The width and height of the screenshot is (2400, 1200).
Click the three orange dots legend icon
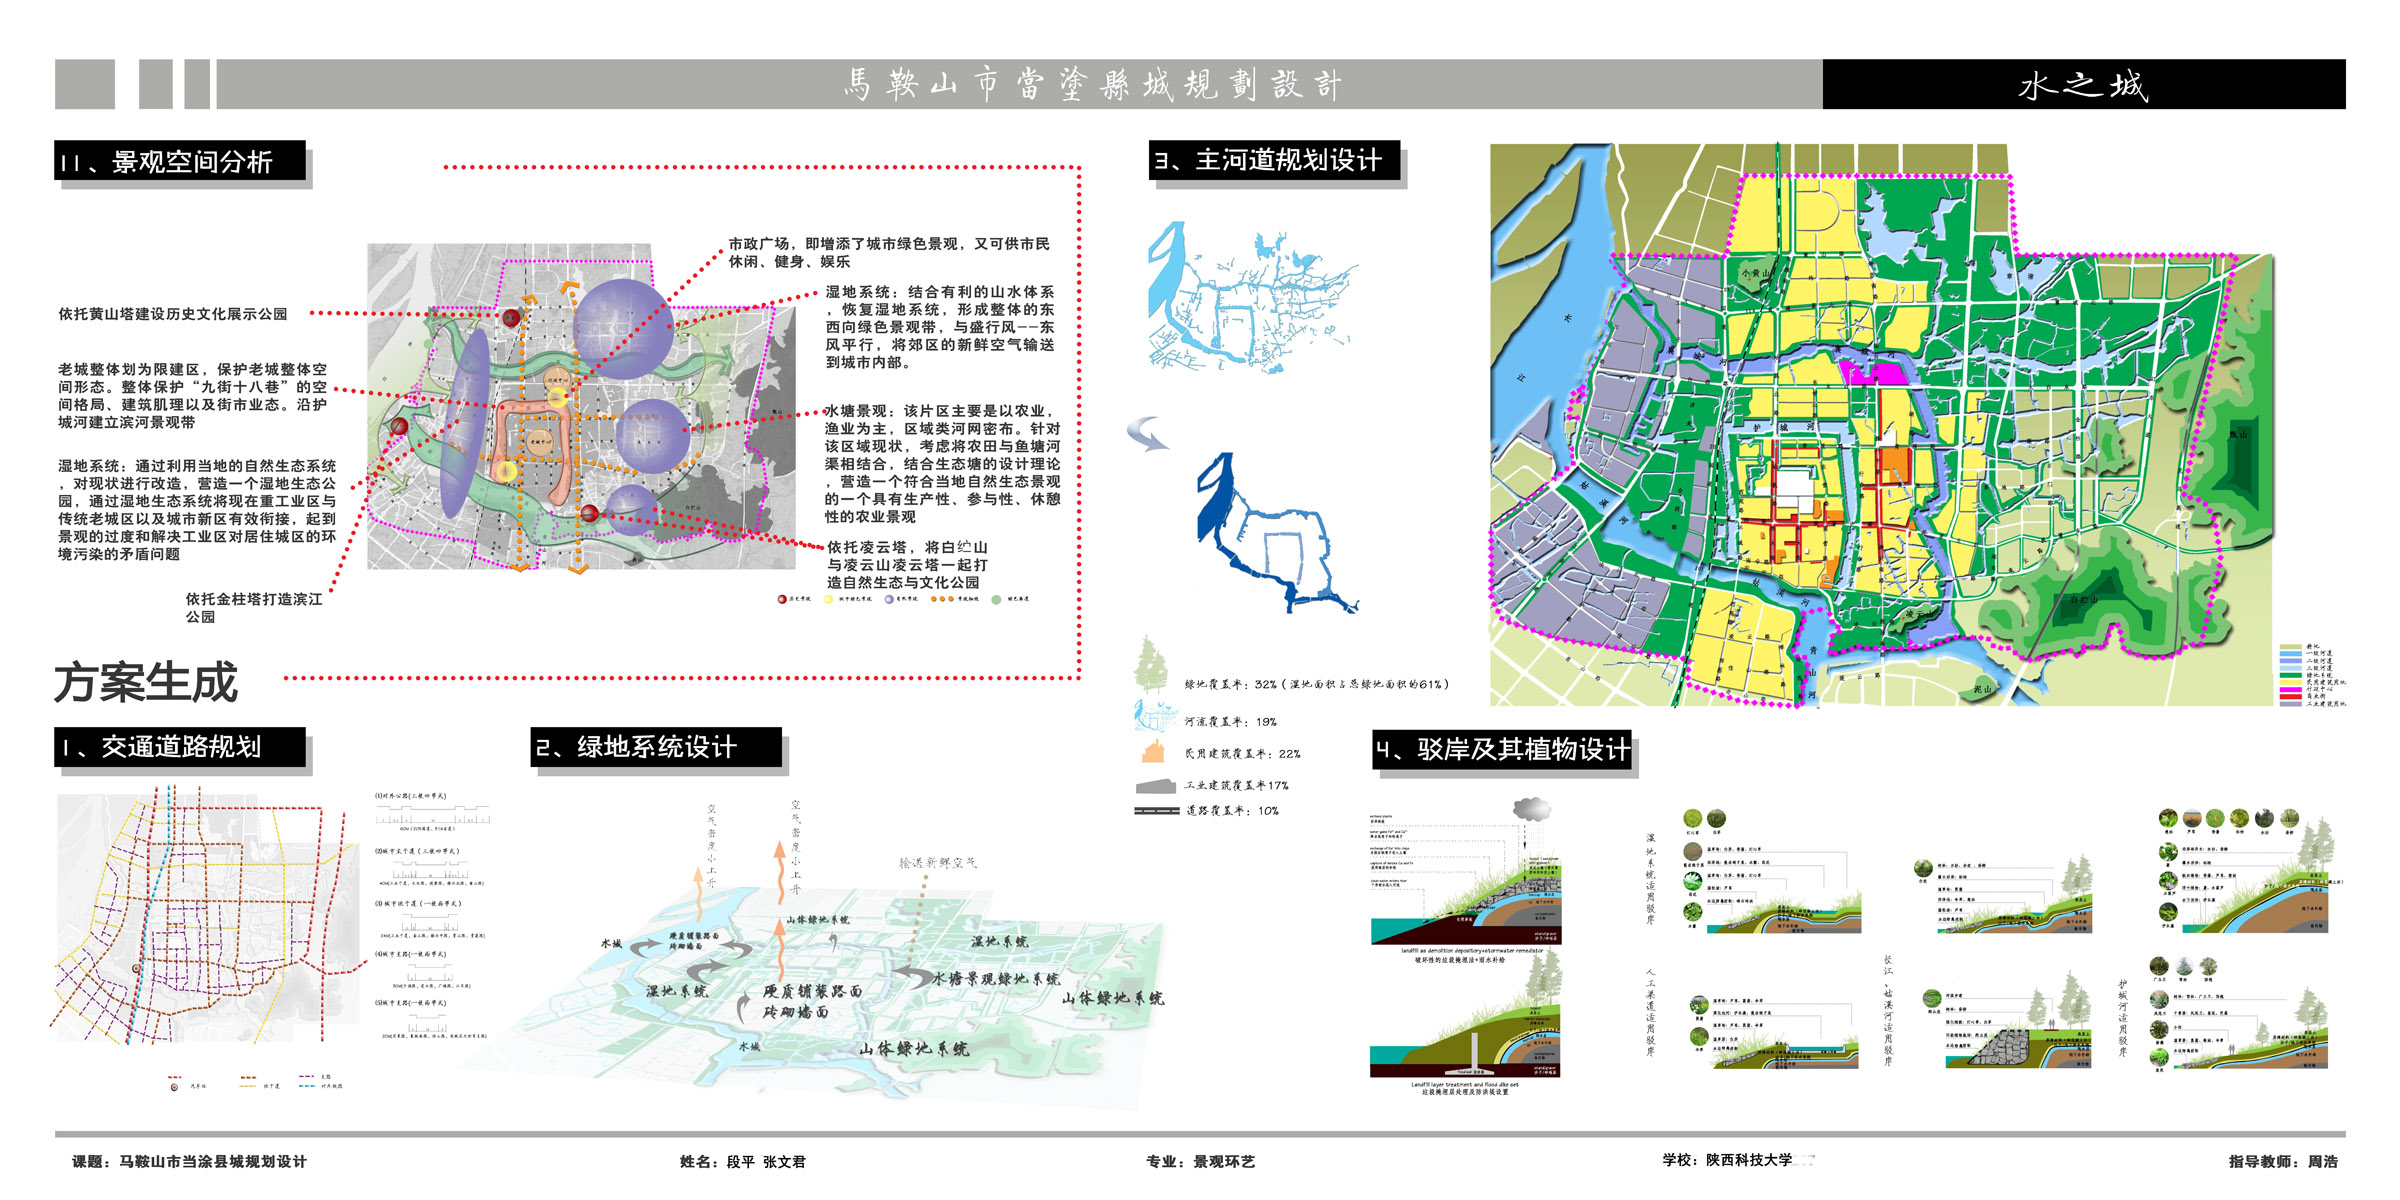(x=941, y=599)
